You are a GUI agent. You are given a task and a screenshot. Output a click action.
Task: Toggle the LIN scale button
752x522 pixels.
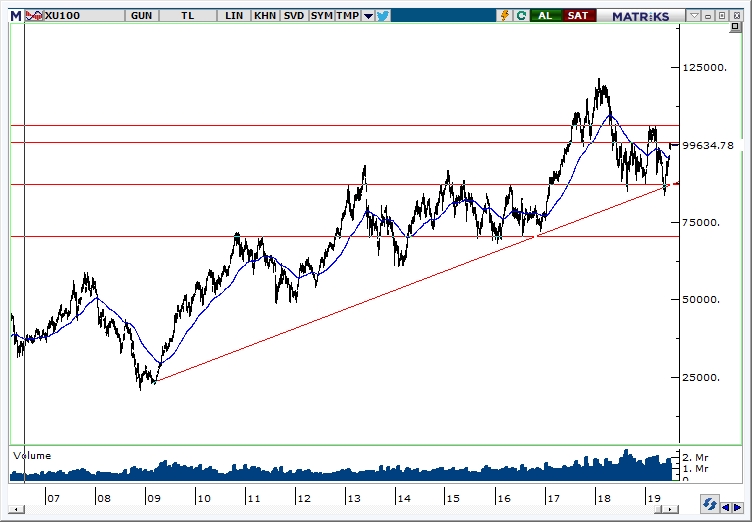pos(234,16)
